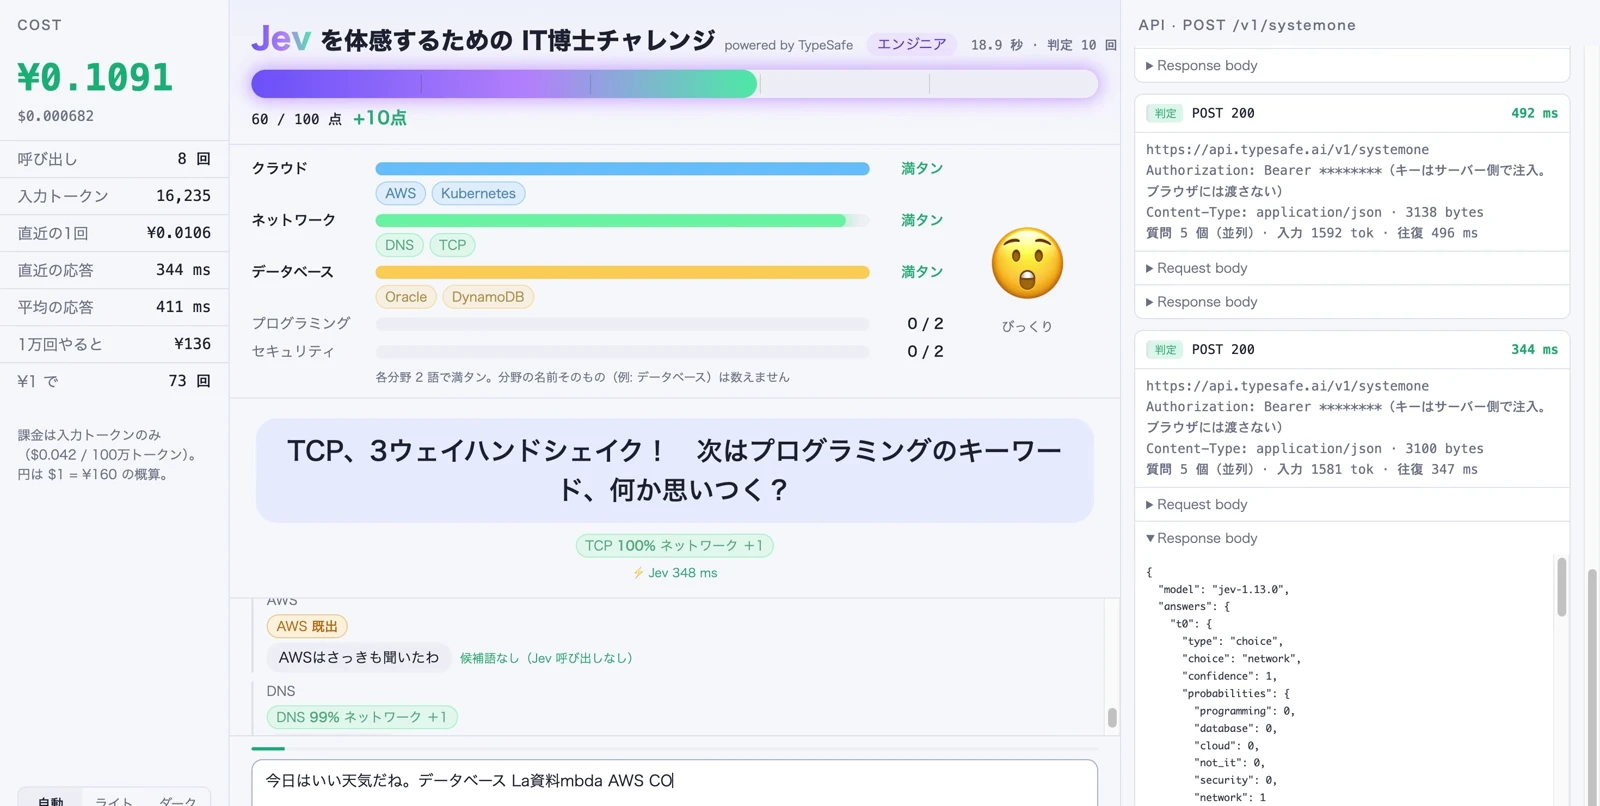Click the ネットワーク category progress bar
This screenshot has height=806, width=1600.
[622, 221]
